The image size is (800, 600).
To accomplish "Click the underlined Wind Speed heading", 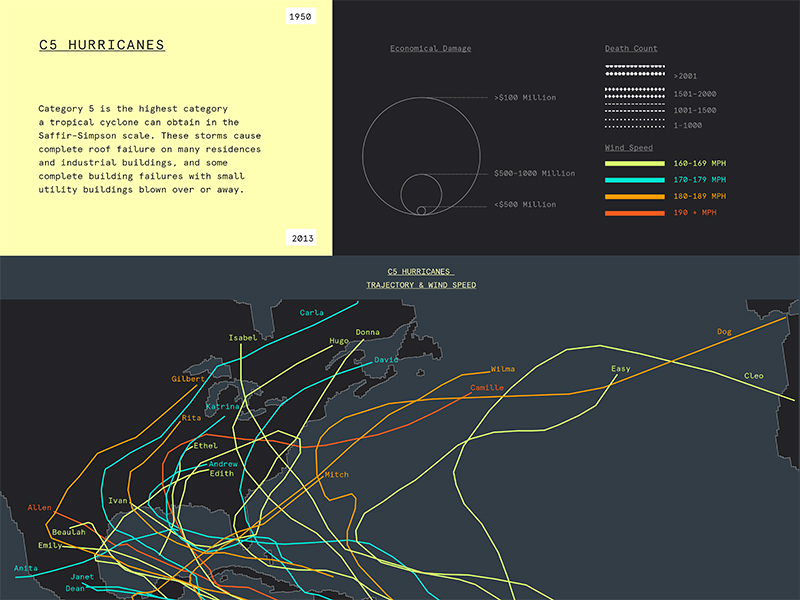I will tap(629, 147).
